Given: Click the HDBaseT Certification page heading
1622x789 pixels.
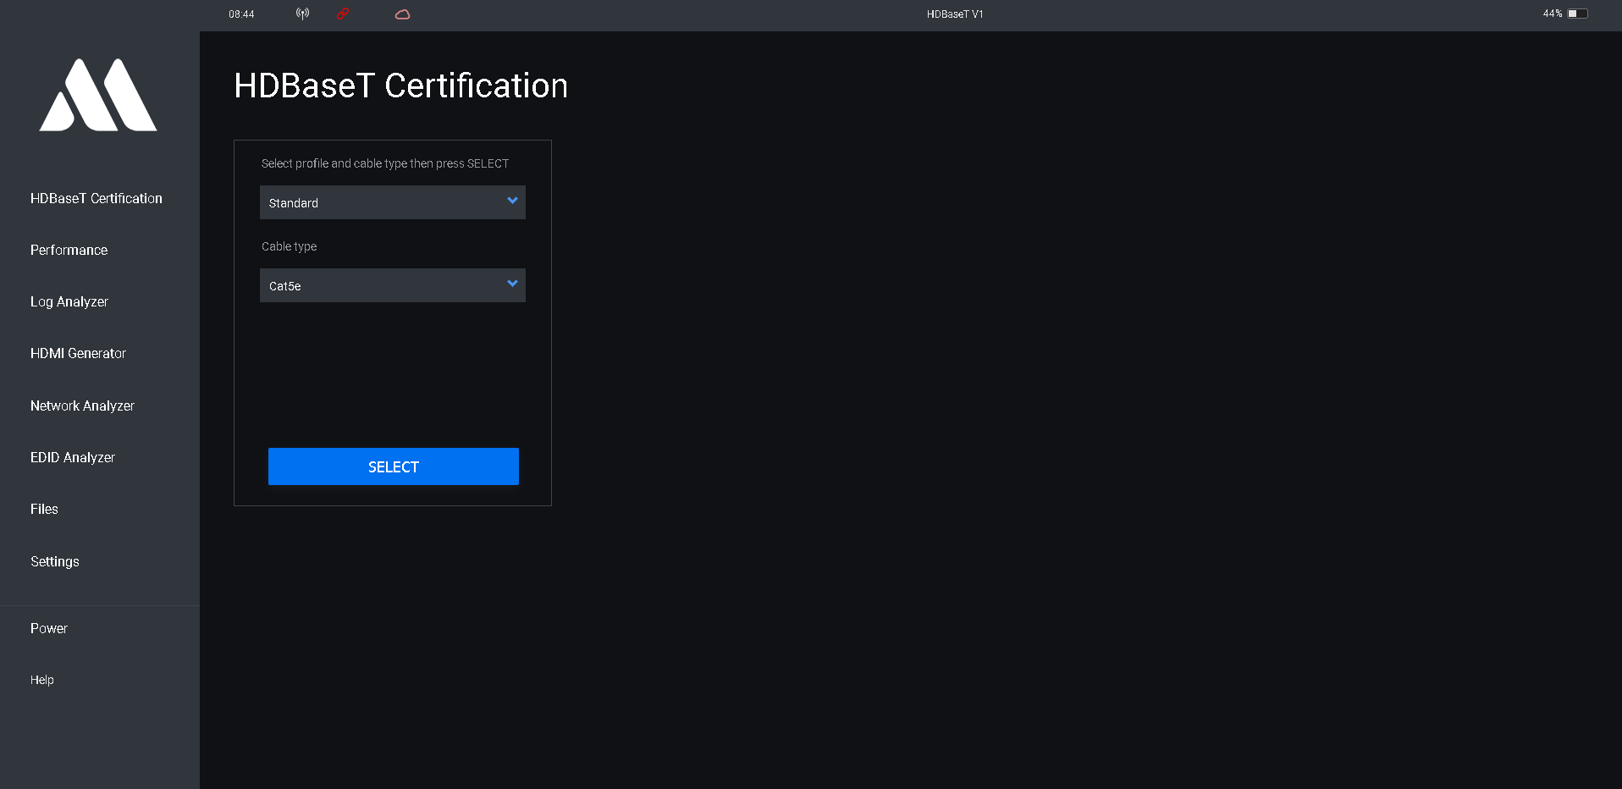Looking at the screenshot, I should (x=401, y=86).
